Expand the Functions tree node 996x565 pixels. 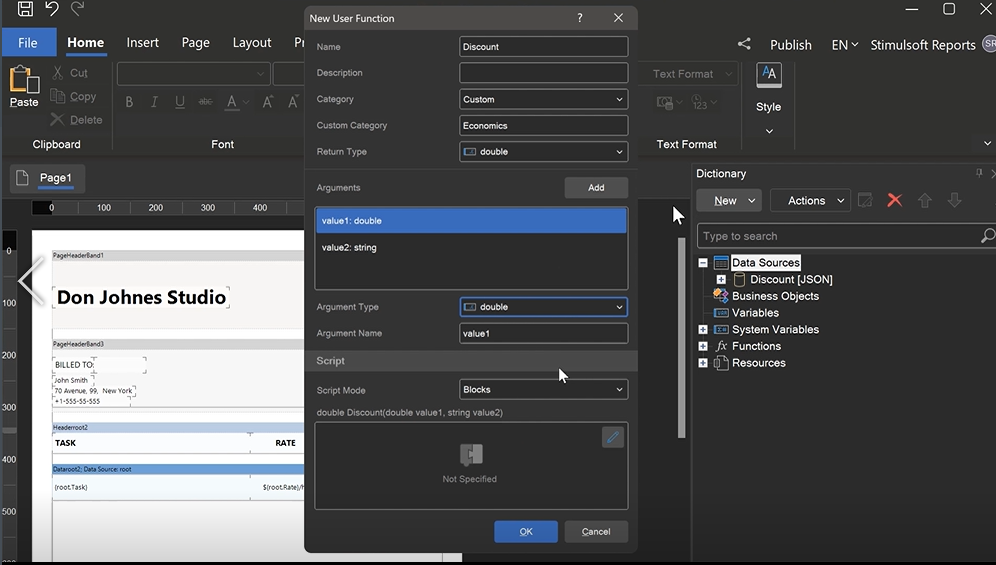(703, 346)
